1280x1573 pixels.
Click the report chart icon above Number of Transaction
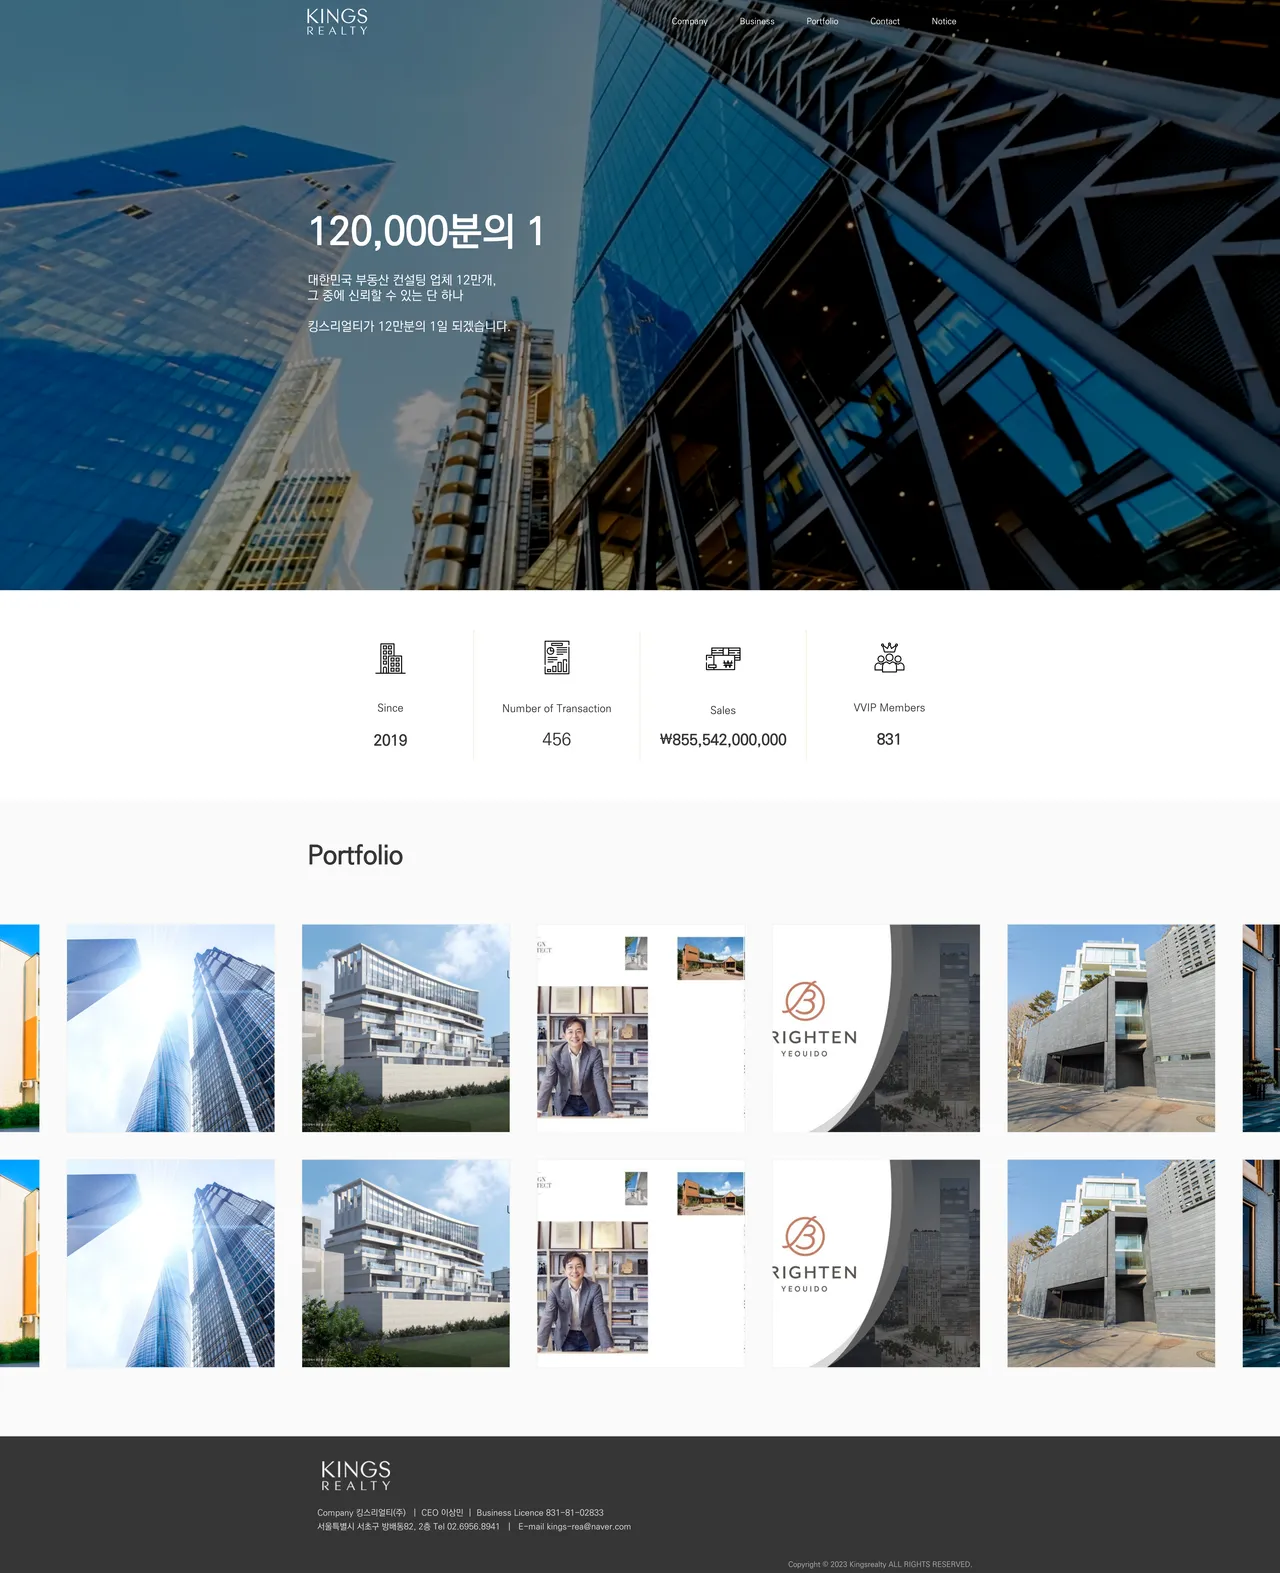pos(557,657)
